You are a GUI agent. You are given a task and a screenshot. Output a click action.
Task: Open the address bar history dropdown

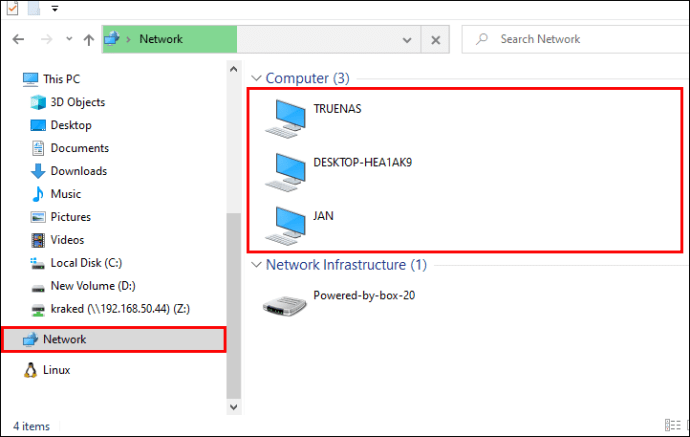coord(407,39)
